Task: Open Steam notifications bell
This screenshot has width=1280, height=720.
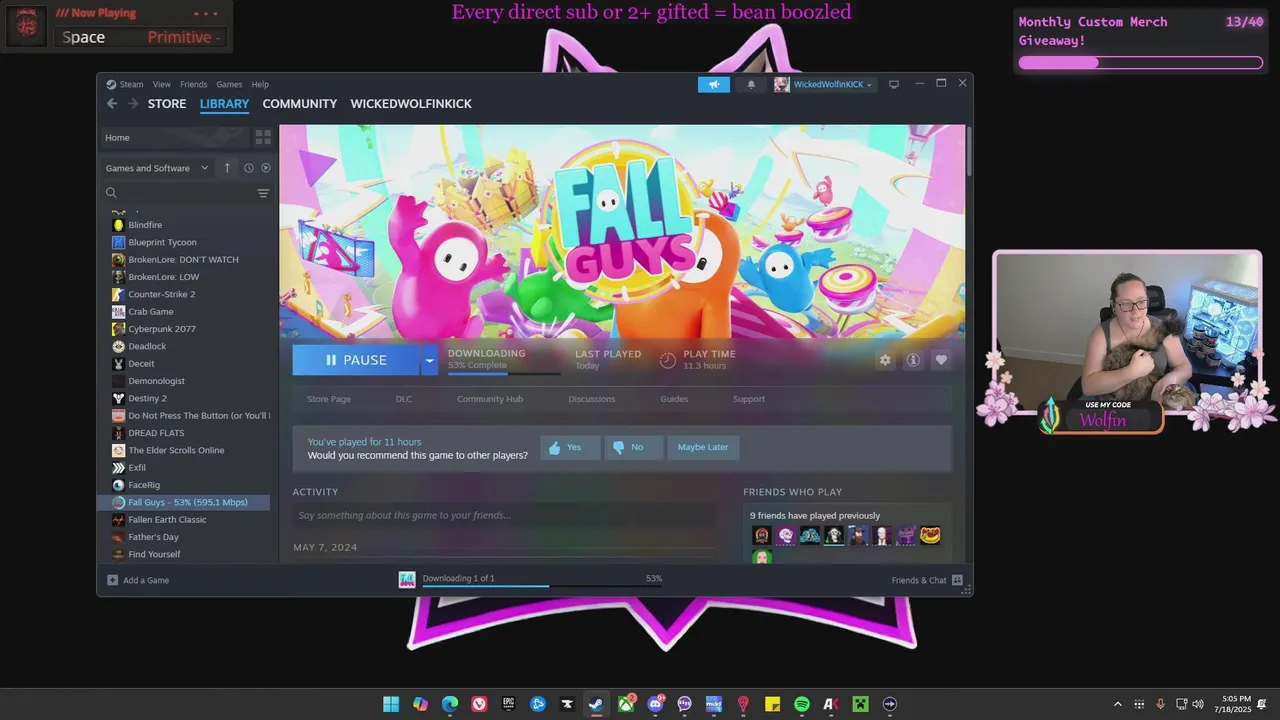Action: pyautogui.click(x=751, y=84)
